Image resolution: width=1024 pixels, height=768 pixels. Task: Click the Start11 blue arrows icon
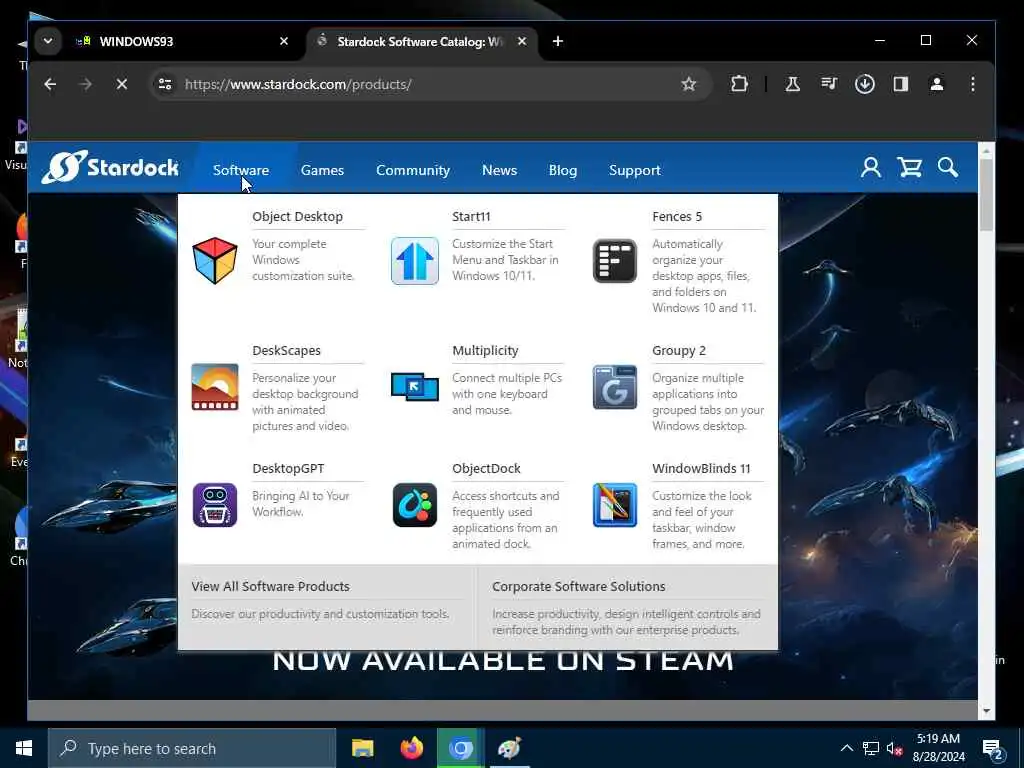pos(415,261)
